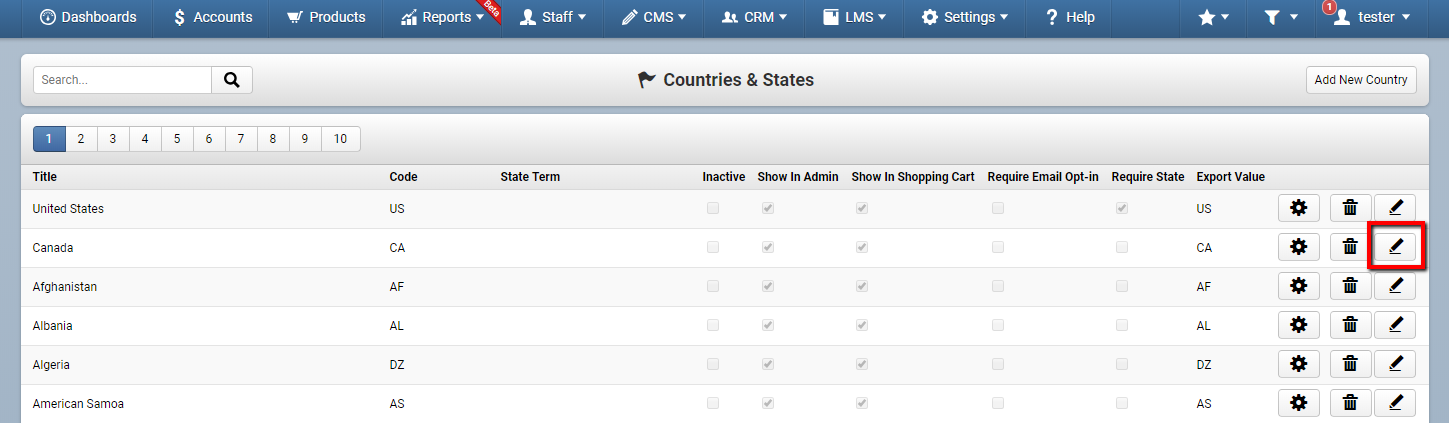The width and height of the screenshot is (1449, 423).
Task: Click the search magnifier button
Action: (232, 80)
